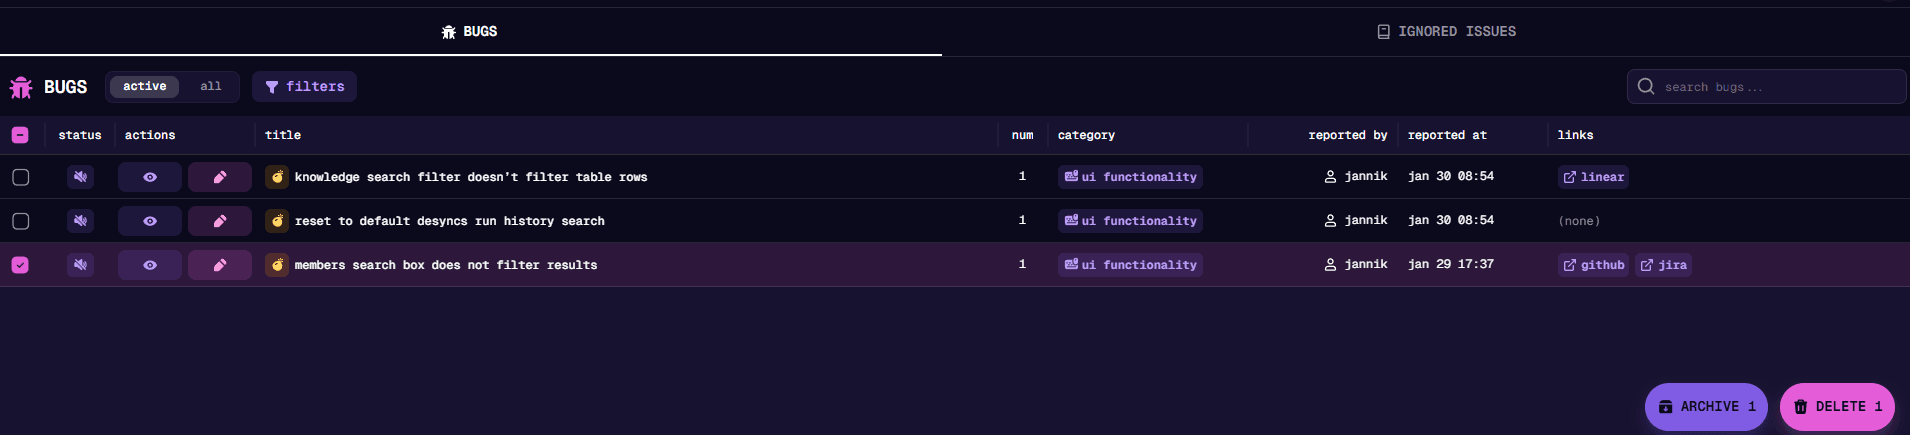Edit the members search box bug
The width and height of the screenshot is (1910, 435).
[220, 265]
